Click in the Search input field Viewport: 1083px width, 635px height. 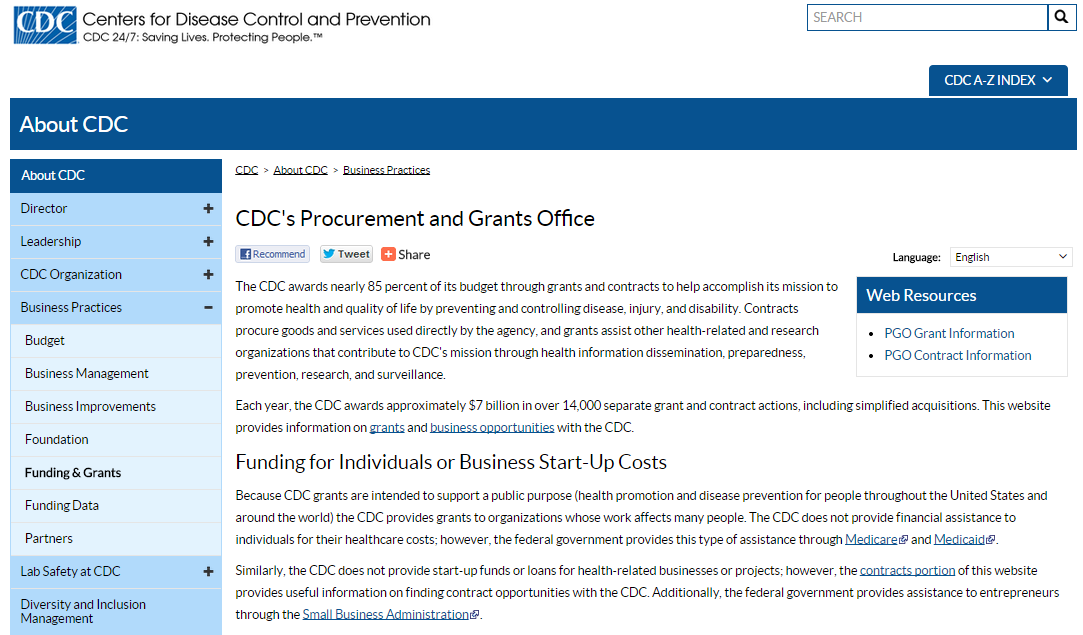pos(926,17)
